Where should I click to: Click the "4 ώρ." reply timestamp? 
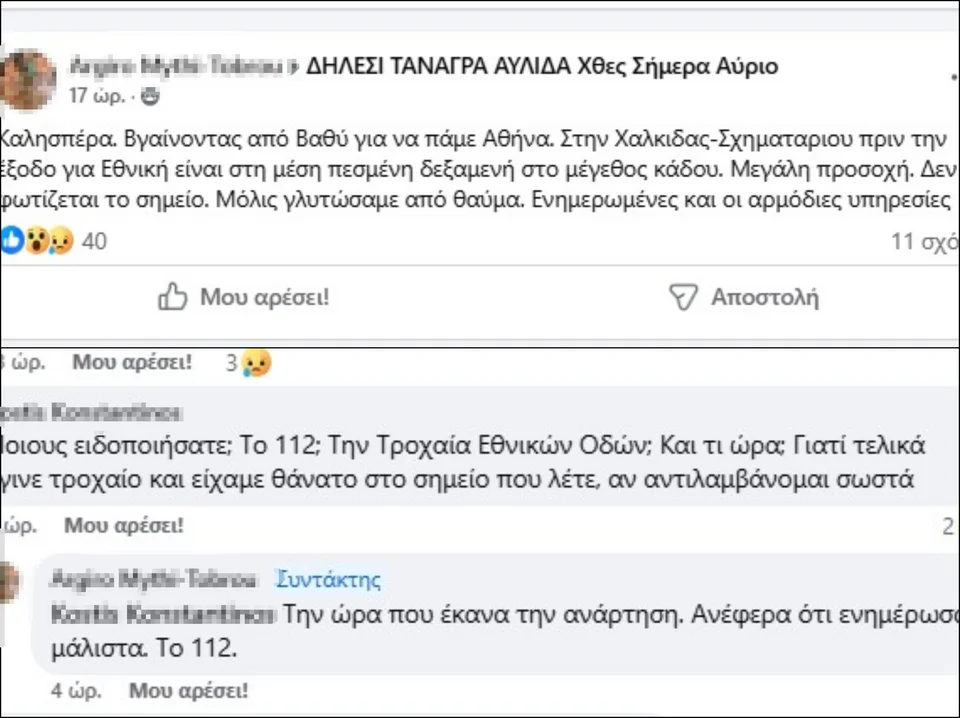pos(72,690)
